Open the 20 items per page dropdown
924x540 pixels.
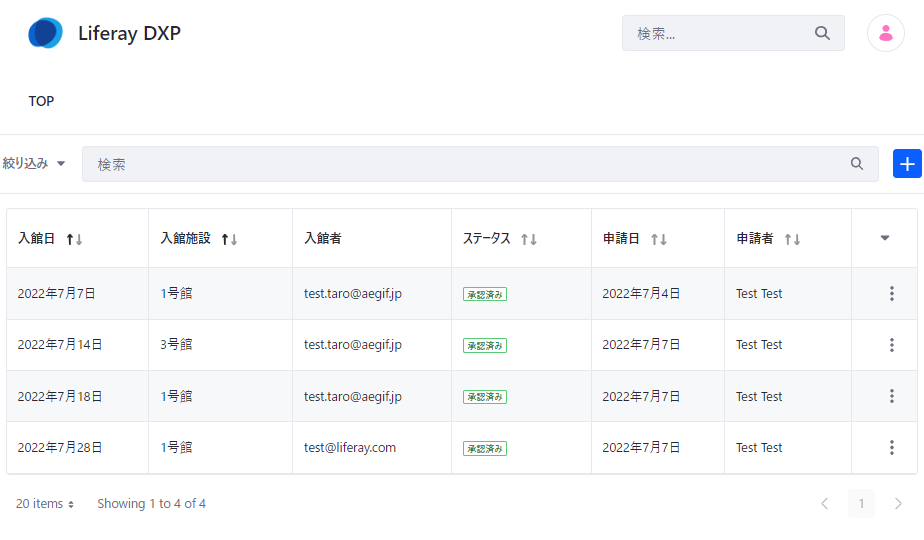[x=45, y=504]
